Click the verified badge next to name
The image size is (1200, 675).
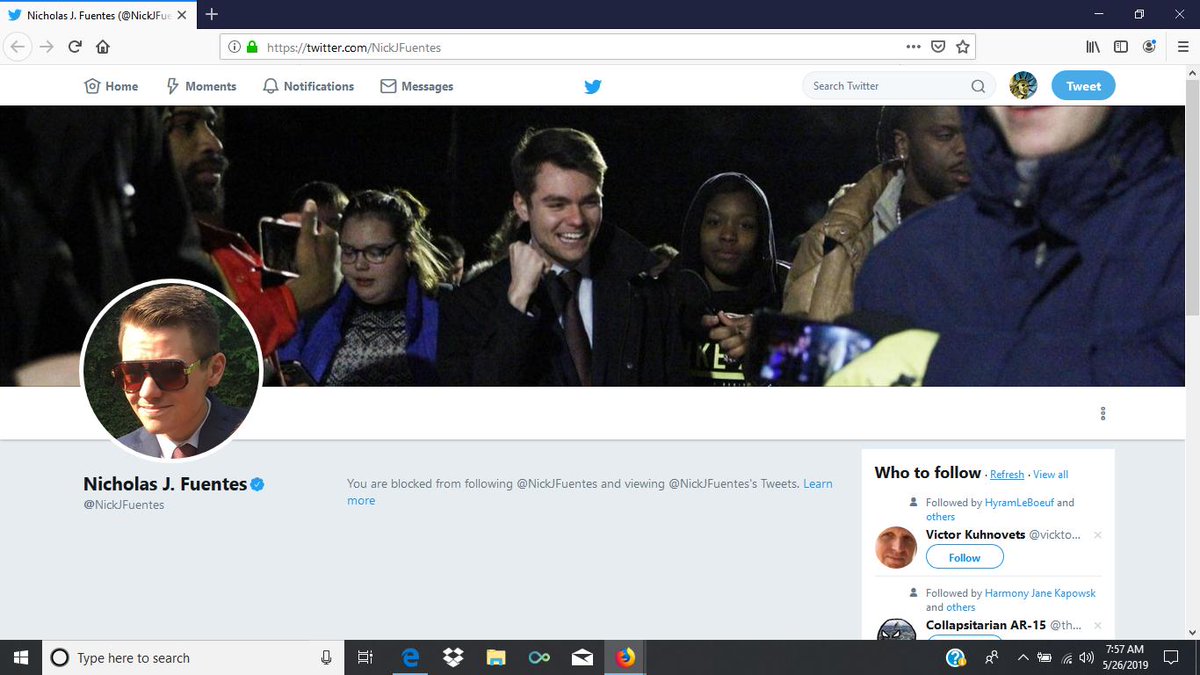coord(257,484)
